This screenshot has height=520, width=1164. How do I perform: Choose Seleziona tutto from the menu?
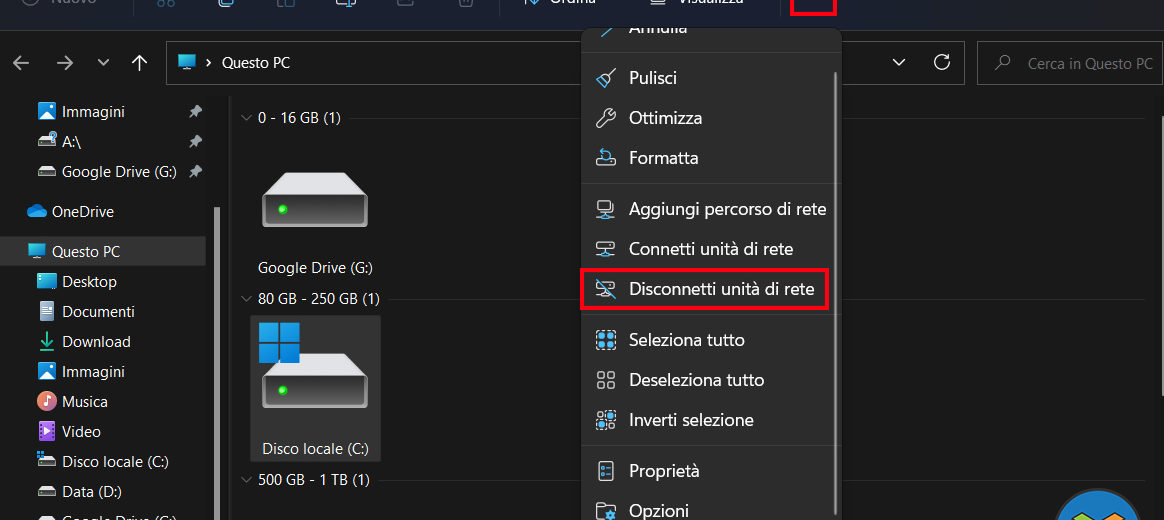point(686,340)
